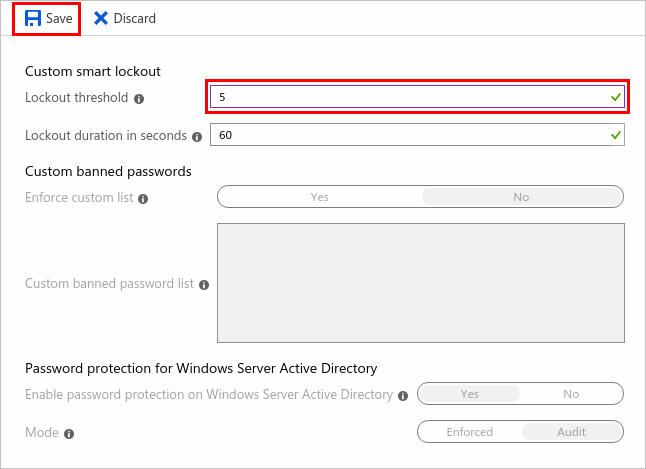
Task: Click the "Custom smart lockout" heading
Action: (x=93, y=71)
